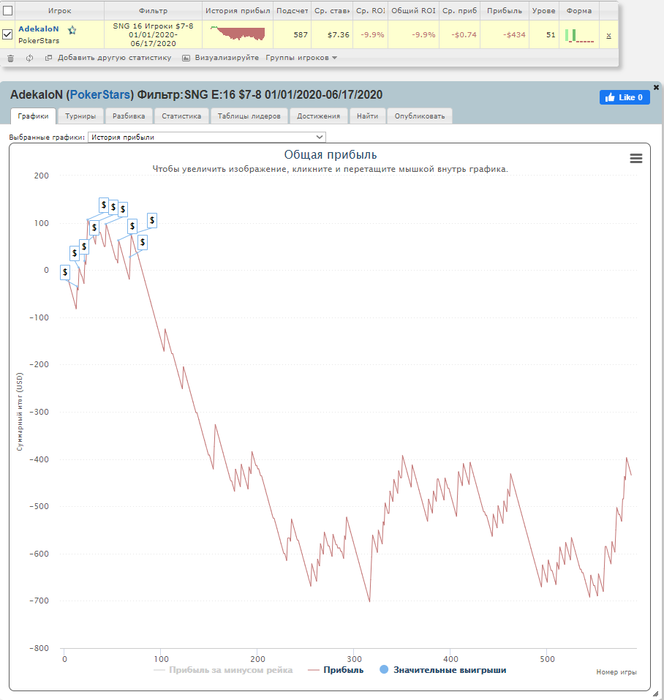Viewport: 664px width, 700px height.
Task: Click the SNG 16 Игроки $7-8 filter cell
Action: pos(153,34)
